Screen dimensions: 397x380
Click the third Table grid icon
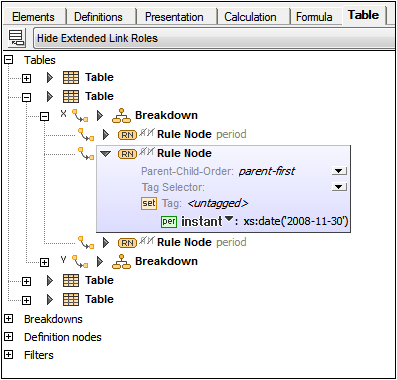pyautogui.click(x=71, y=281)
